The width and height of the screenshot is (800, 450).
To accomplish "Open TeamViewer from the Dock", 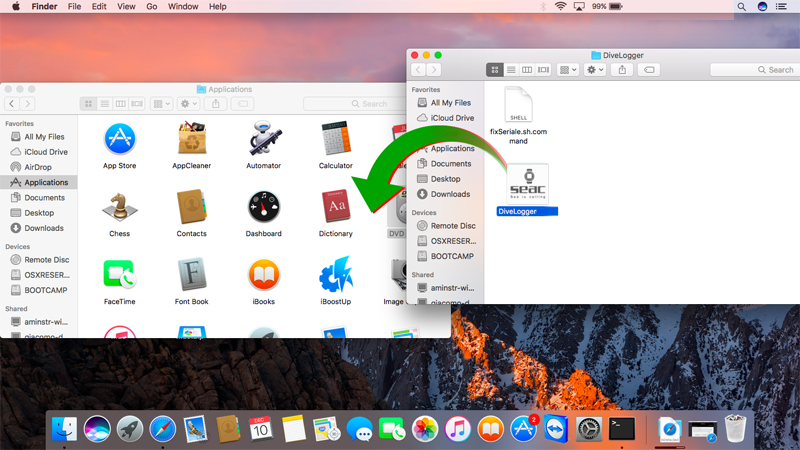I will click(556, 429).
